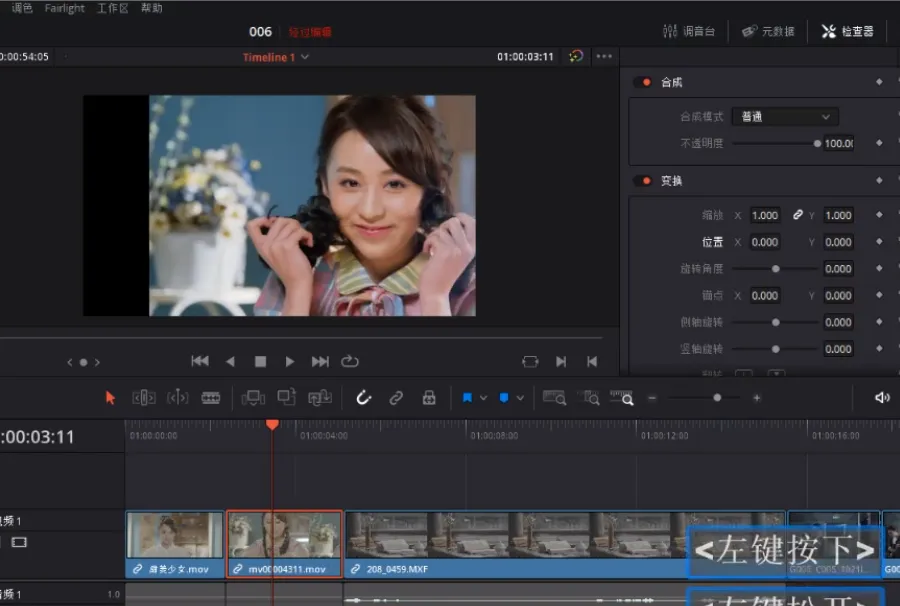Open the flag color dropdown arrow
The height and width of the screenshot is (606, 900).
[x=483, y=398]
